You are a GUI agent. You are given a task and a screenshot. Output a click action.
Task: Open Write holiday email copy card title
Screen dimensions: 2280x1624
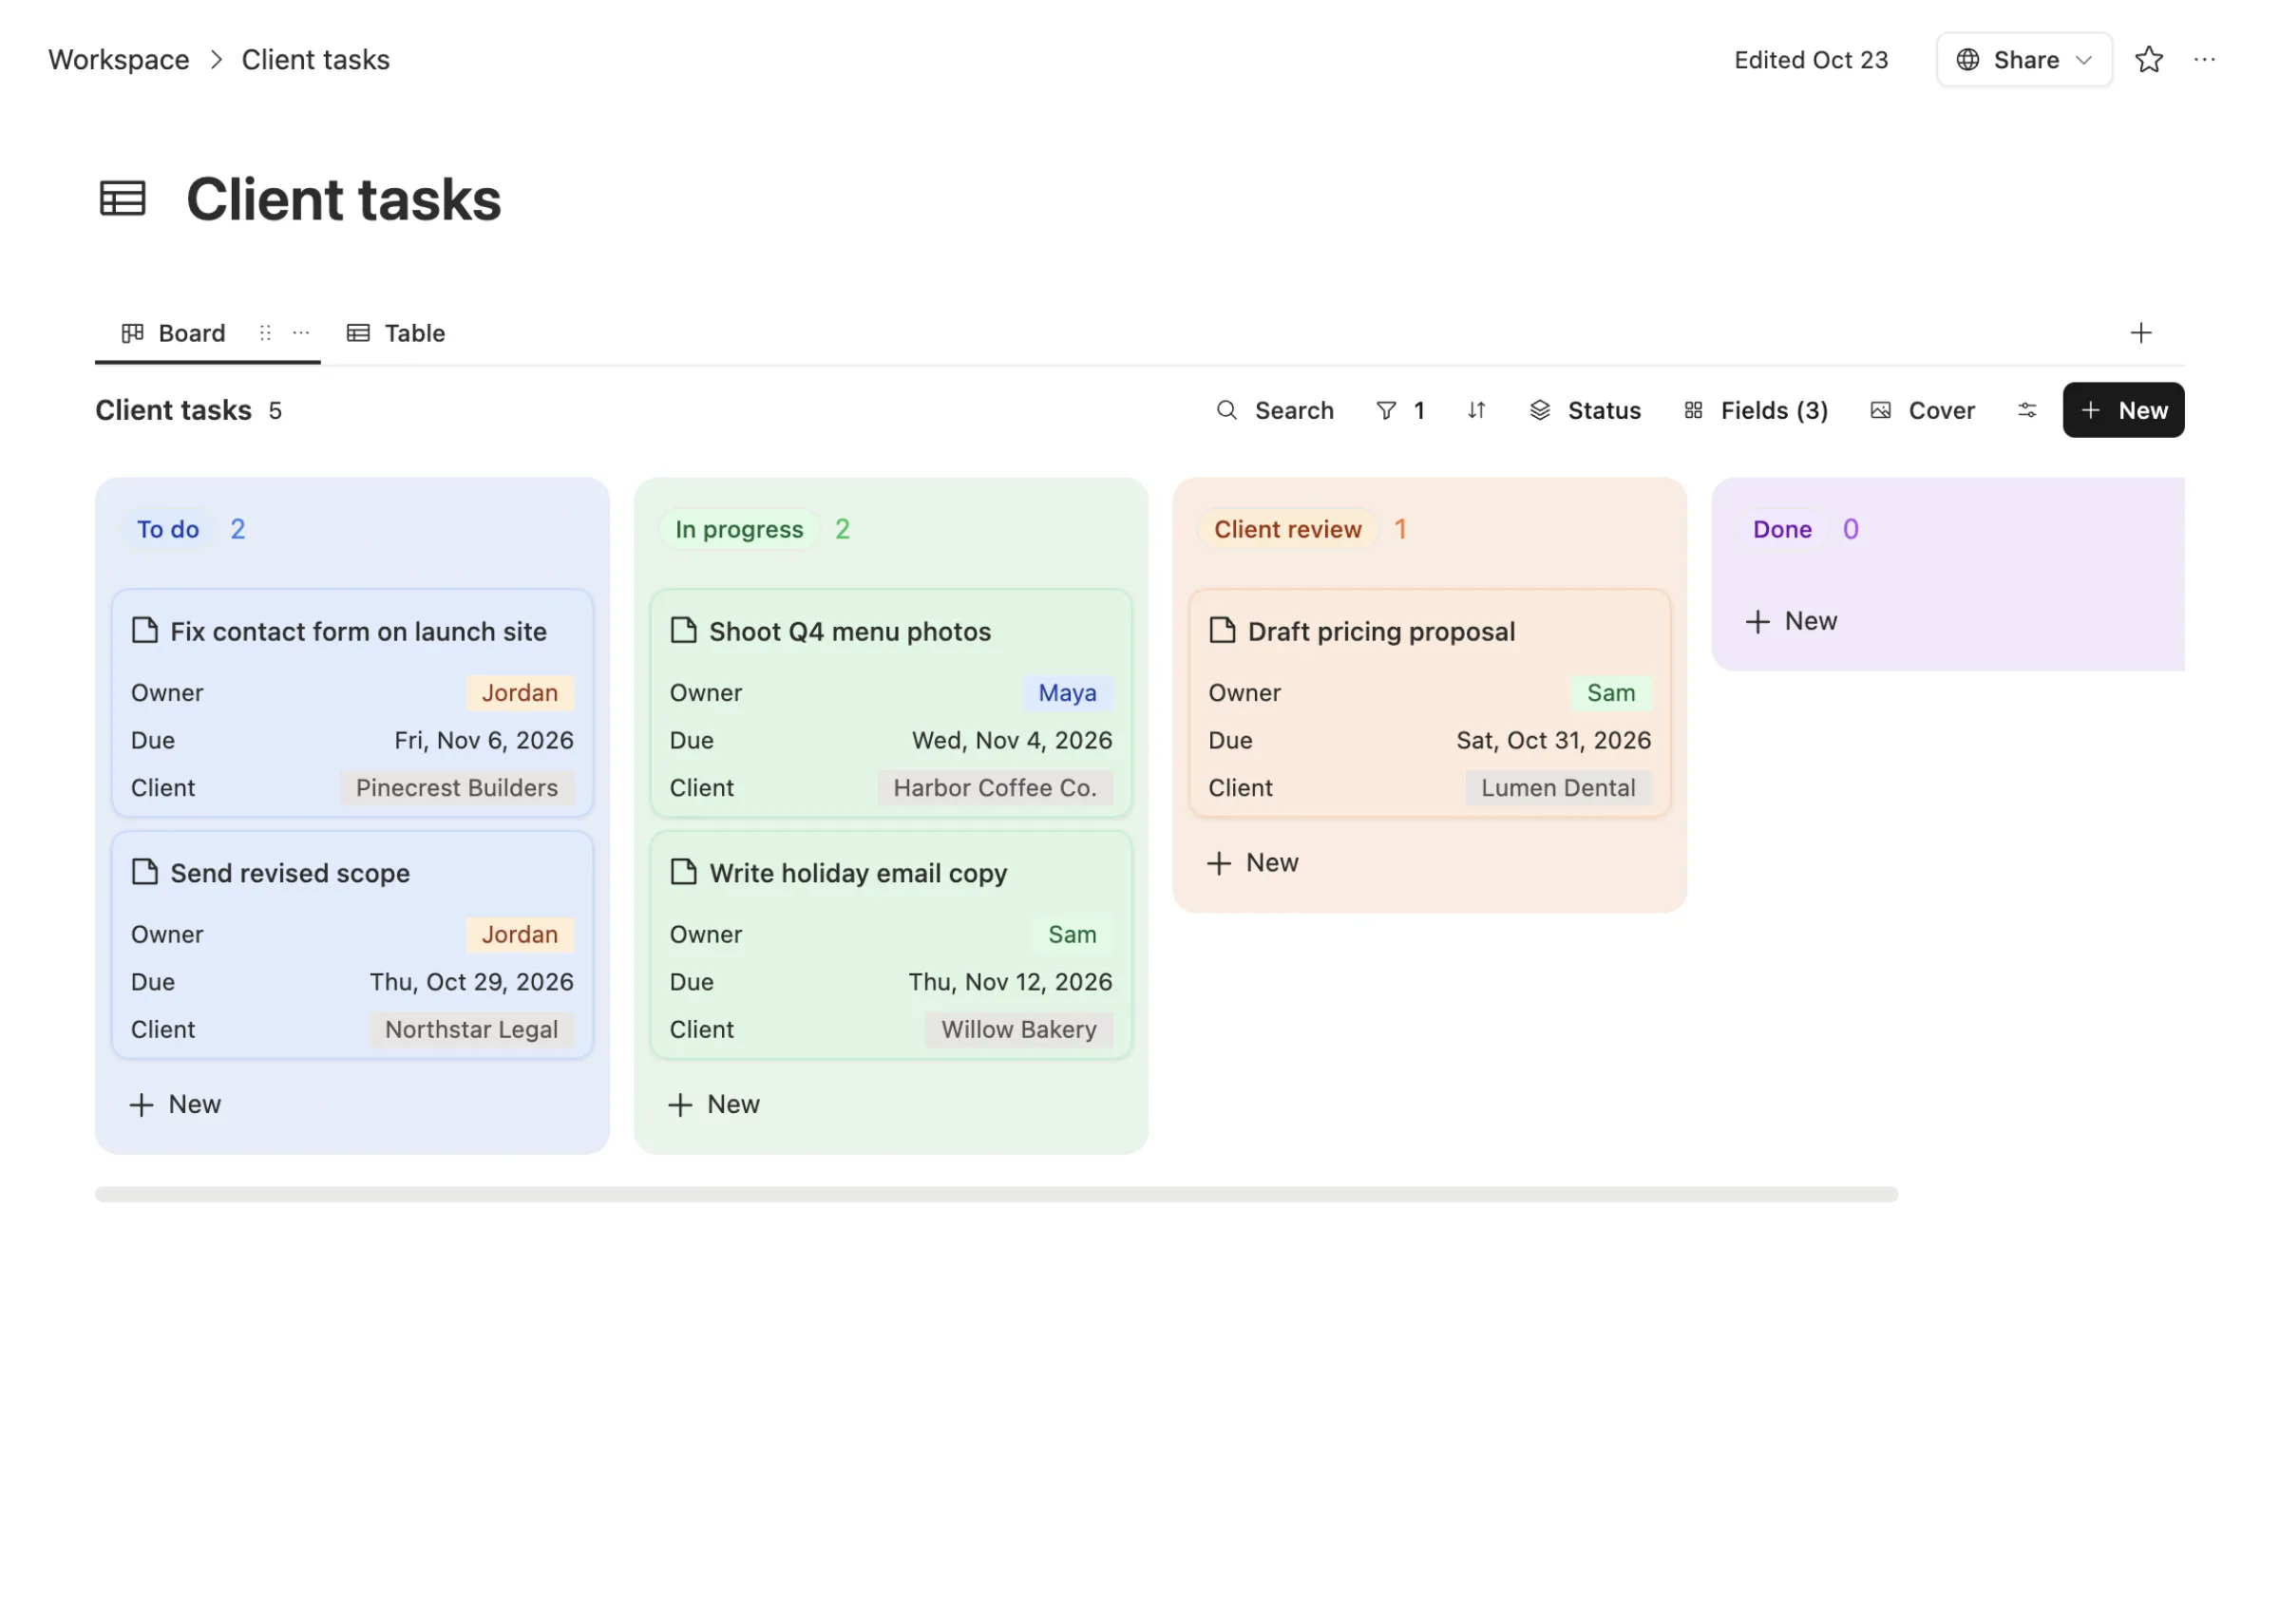click(858, 873)
